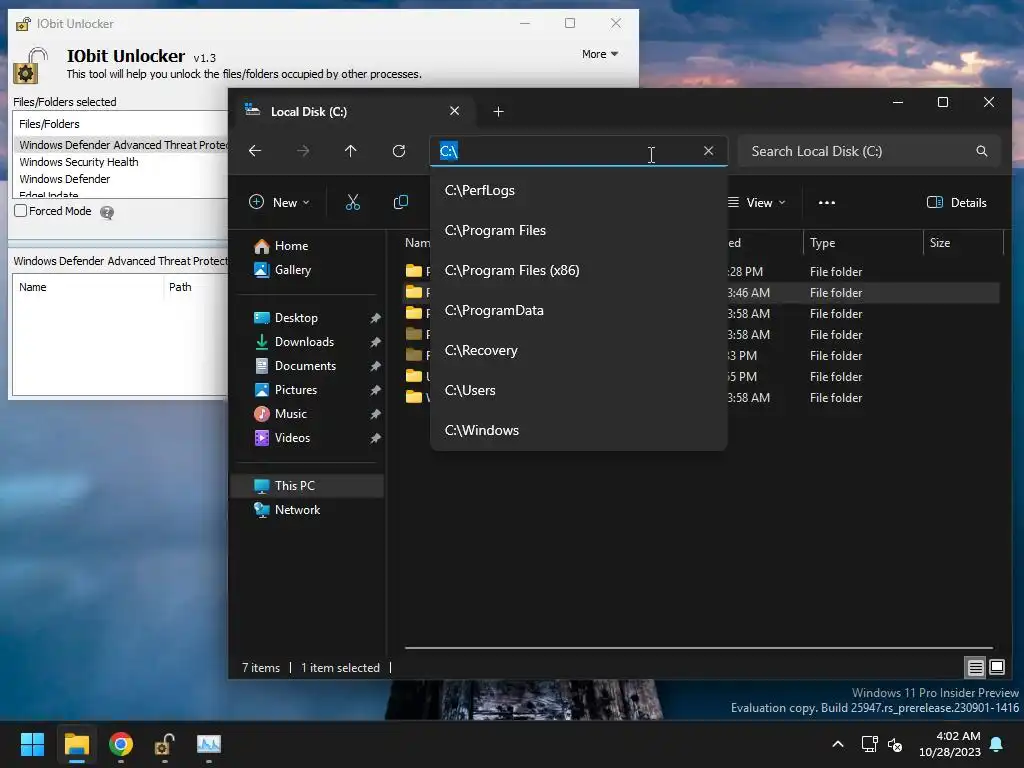Open Desktop quick access folder
Viewport: 1024px width, 768px height.
click(286, 317)
